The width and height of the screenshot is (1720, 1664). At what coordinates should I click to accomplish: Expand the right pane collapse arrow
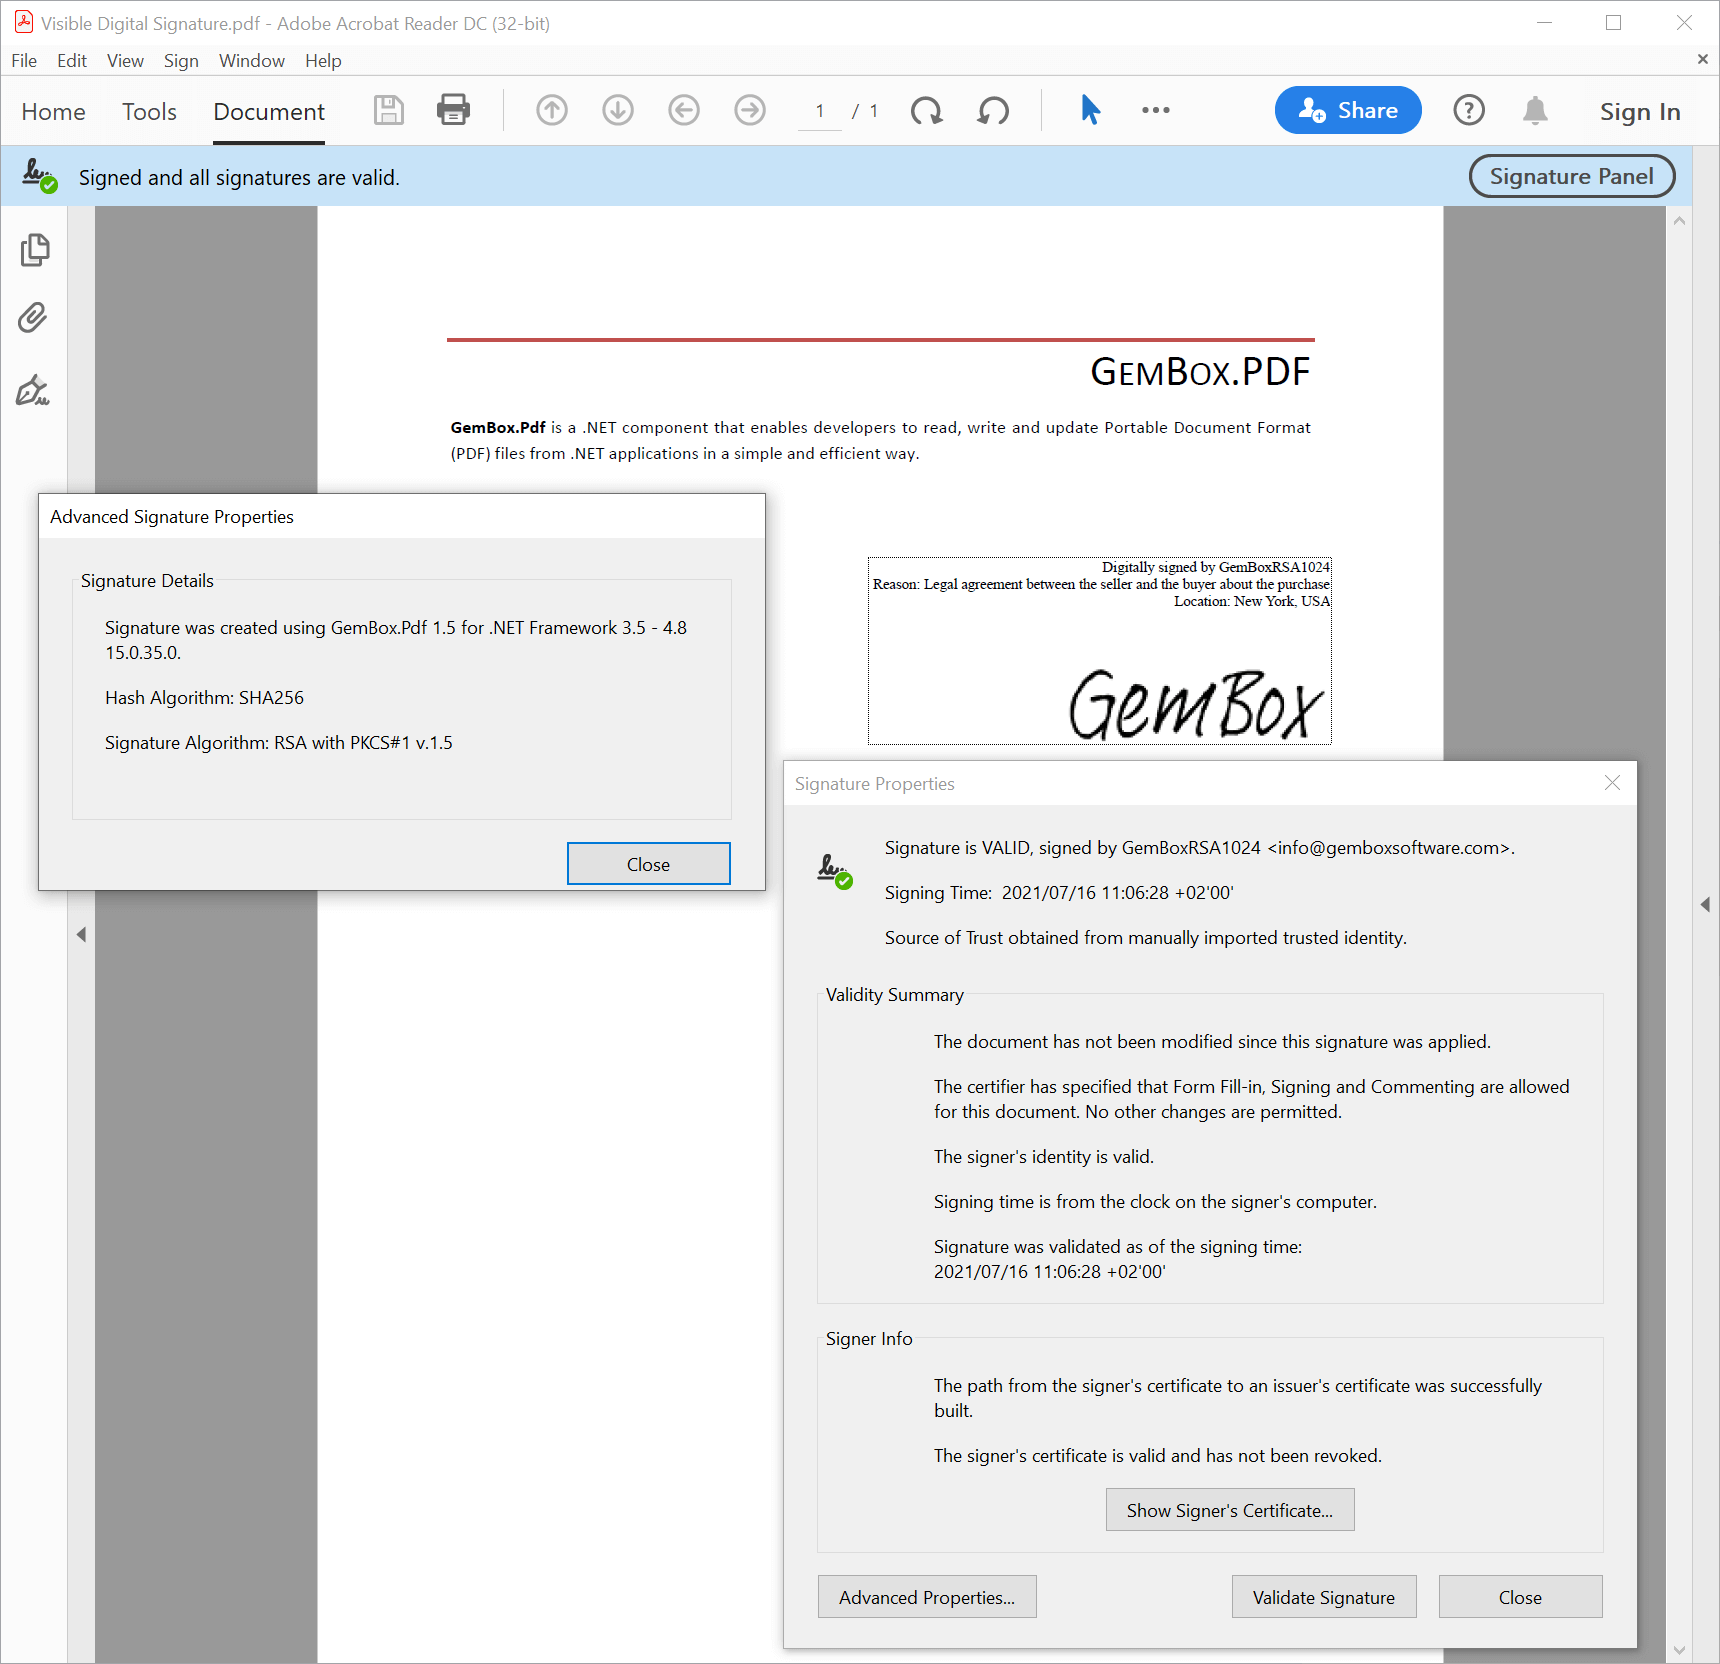pos(1705,904)
